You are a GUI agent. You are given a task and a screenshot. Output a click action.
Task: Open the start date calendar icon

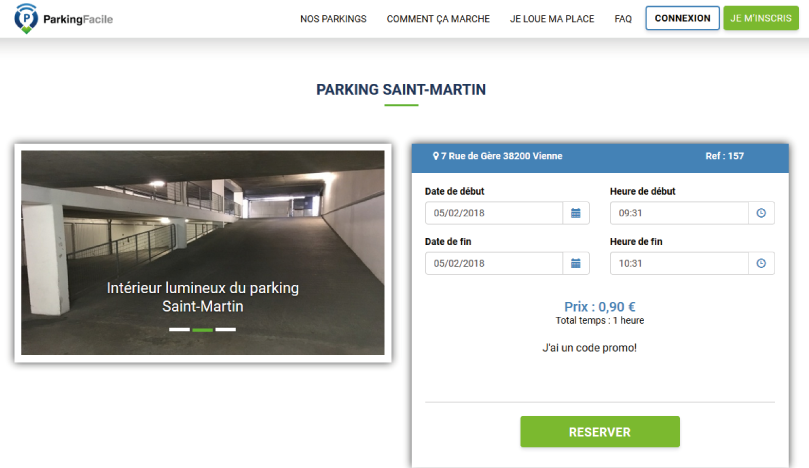[x=576, y=213]
